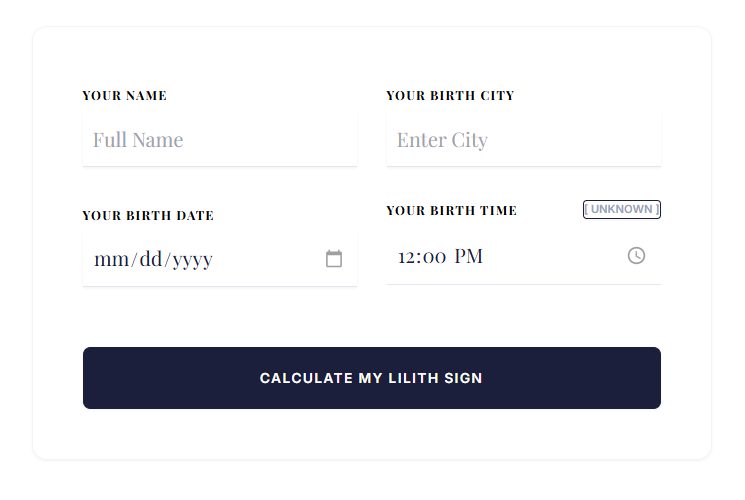This screenshot has width=745, height=500.
Task: Toggle the Unknown birth time option
Action: pos(622,209)
